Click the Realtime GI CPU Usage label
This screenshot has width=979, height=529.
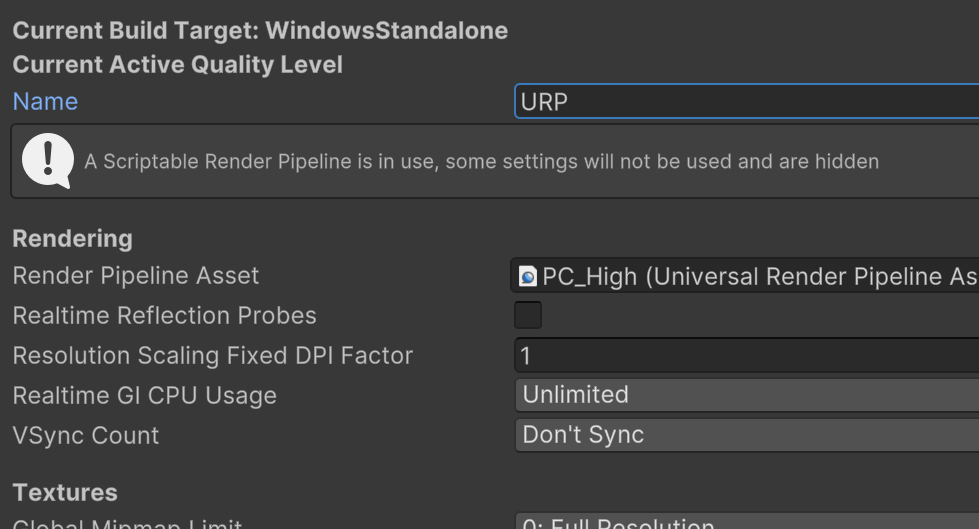(144, 396)
